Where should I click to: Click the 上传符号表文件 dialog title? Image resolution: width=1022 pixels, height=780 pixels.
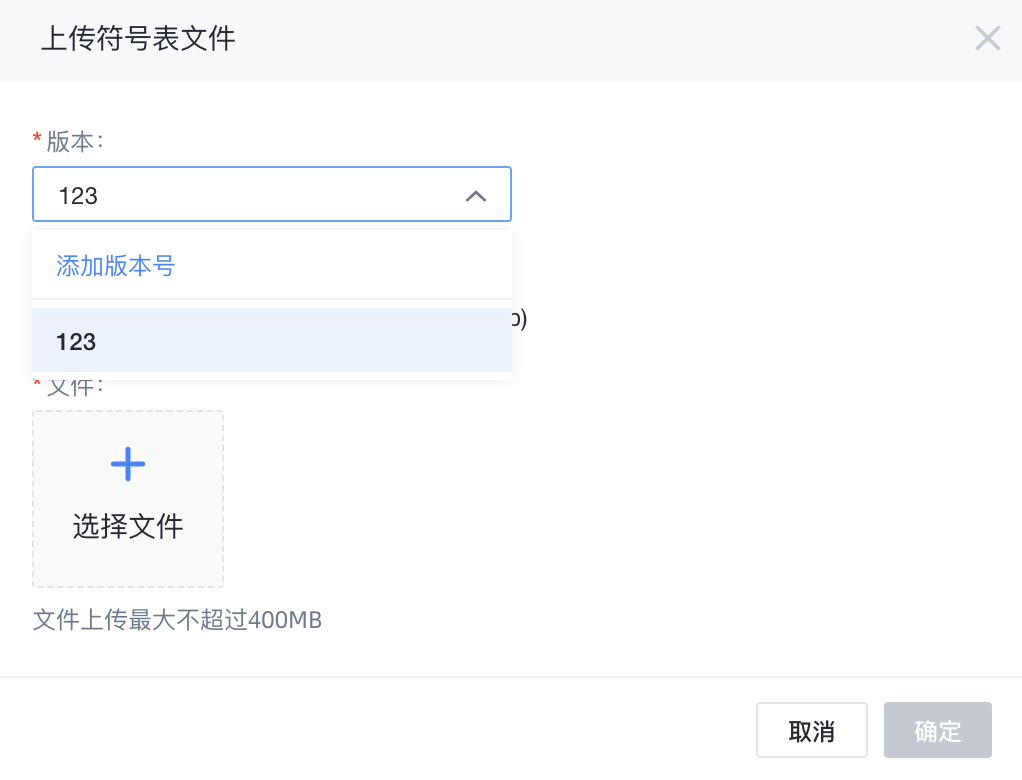click(138, 39)
